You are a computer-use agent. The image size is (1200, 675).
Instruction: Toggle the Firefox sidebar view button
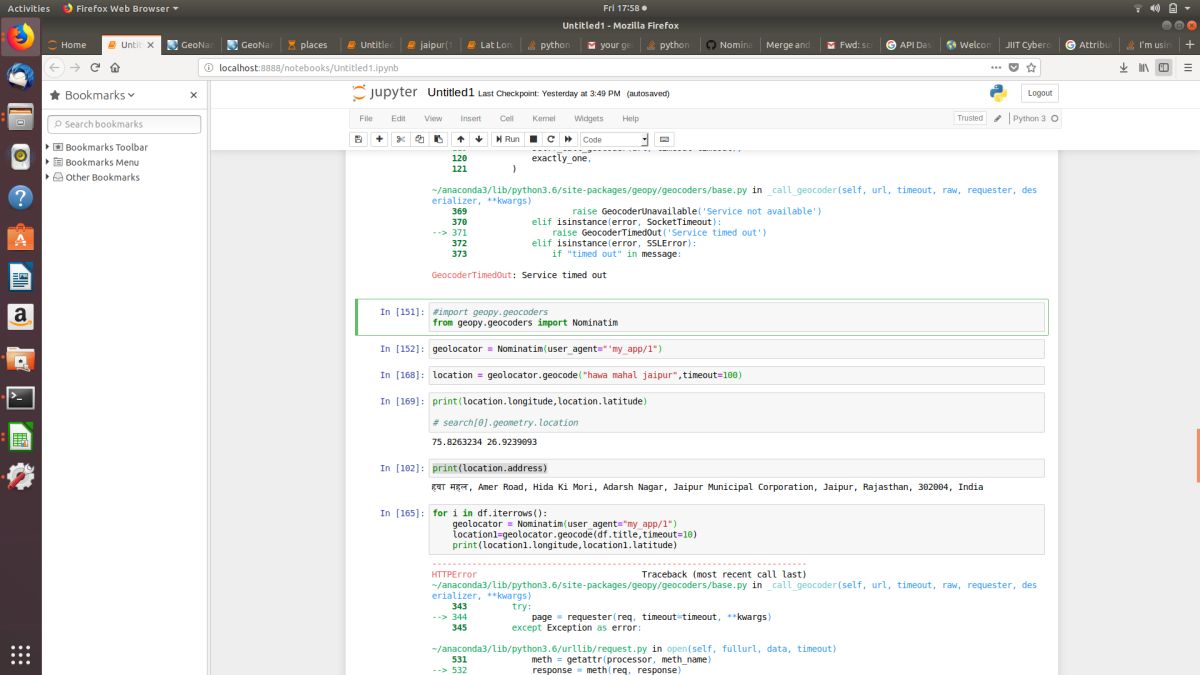(1164, 67)
